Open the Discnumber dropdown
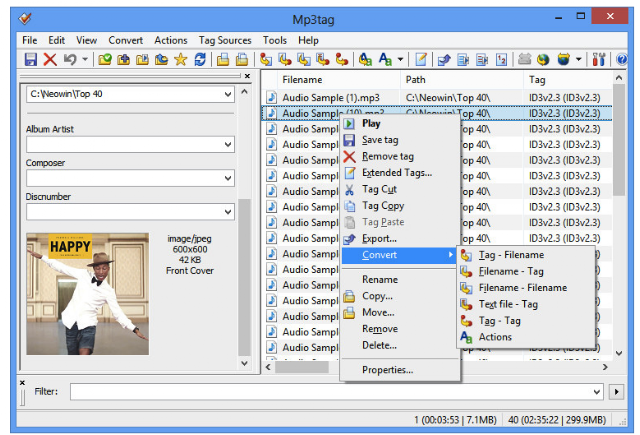Screen dimensions: 640x435 click(228, 212)
